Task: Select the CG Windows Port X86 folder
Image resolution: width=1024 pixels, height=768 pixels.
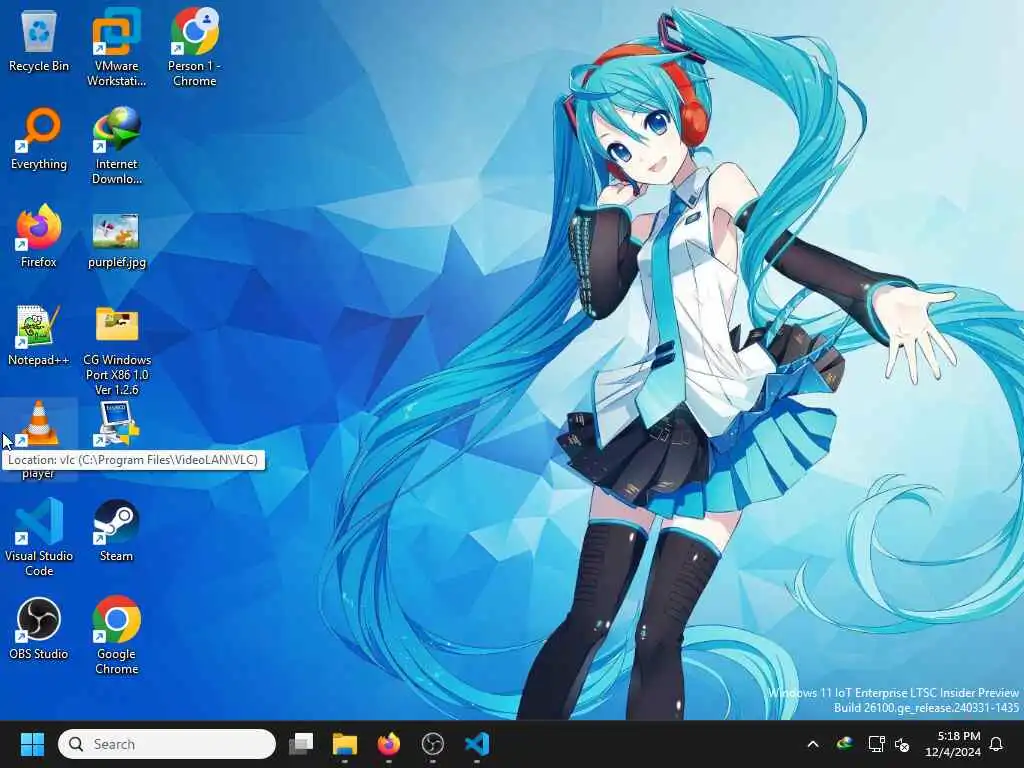Action: coord(116,349)
